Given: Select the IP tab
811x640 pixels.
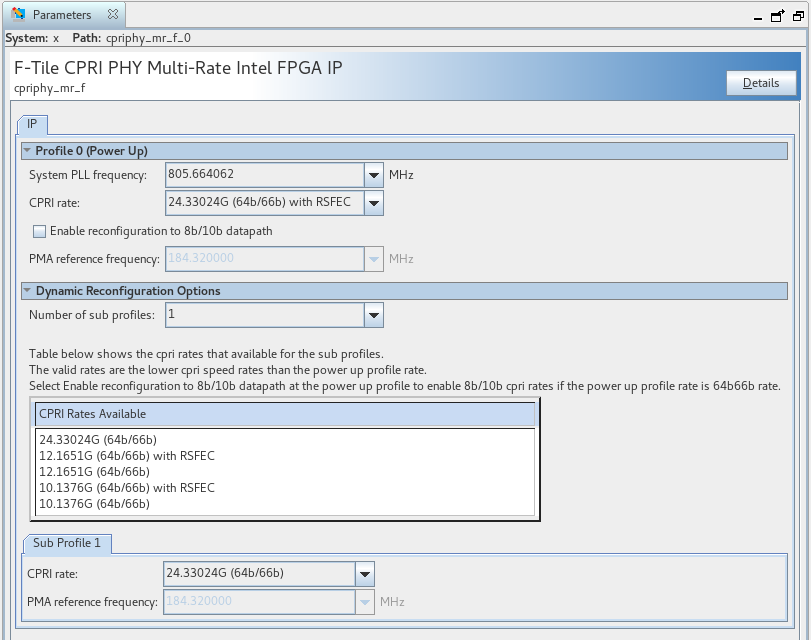Looking at the screenshot, I should point(32,124).
